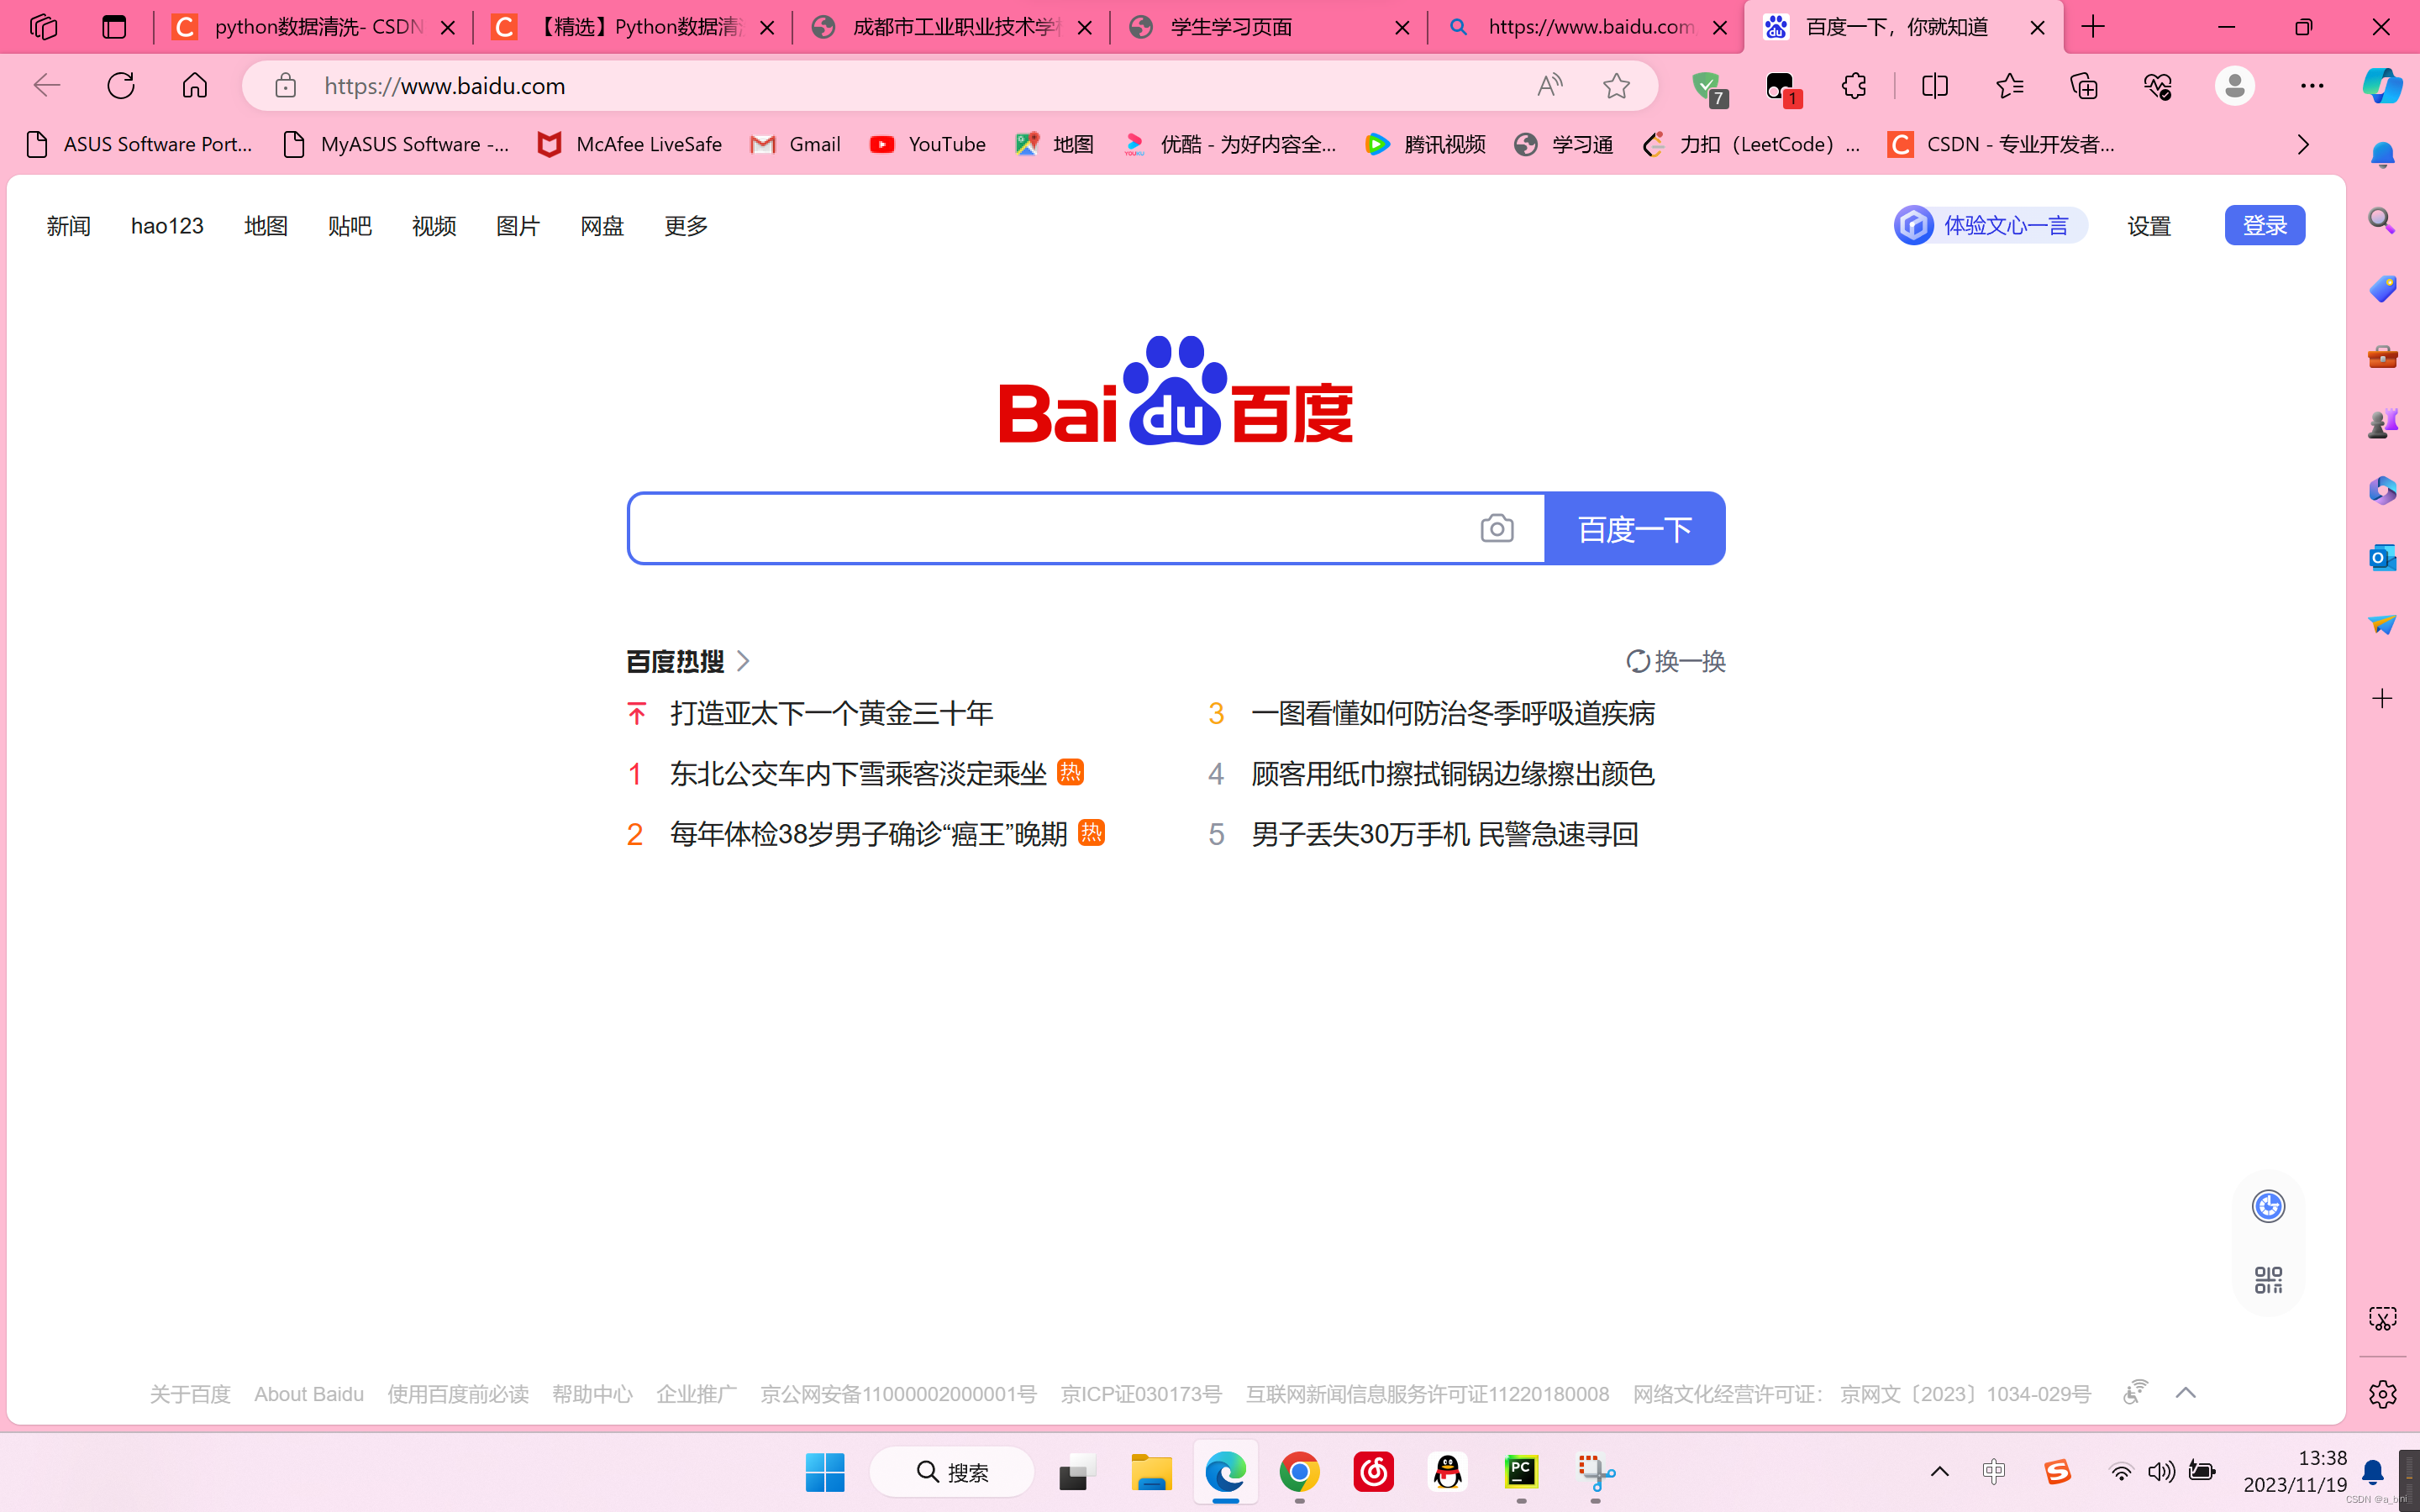Toggle the IME Chinese/English indicator
The image size is (2420, 1512).
point(1993,1471)
